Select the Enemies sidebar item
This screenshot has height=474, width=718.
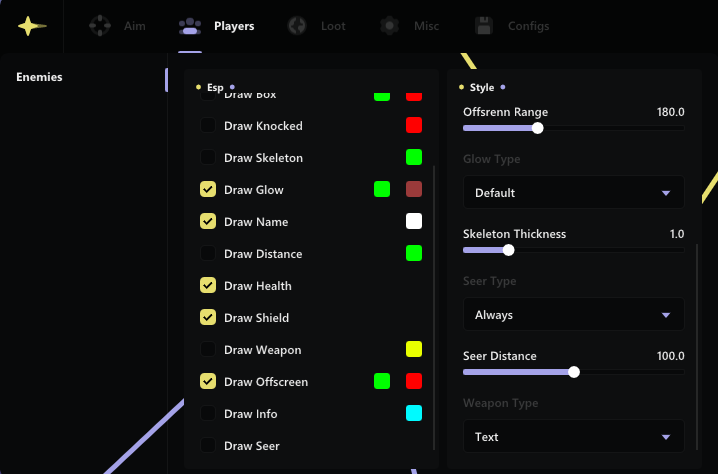(x=40, y=77)
